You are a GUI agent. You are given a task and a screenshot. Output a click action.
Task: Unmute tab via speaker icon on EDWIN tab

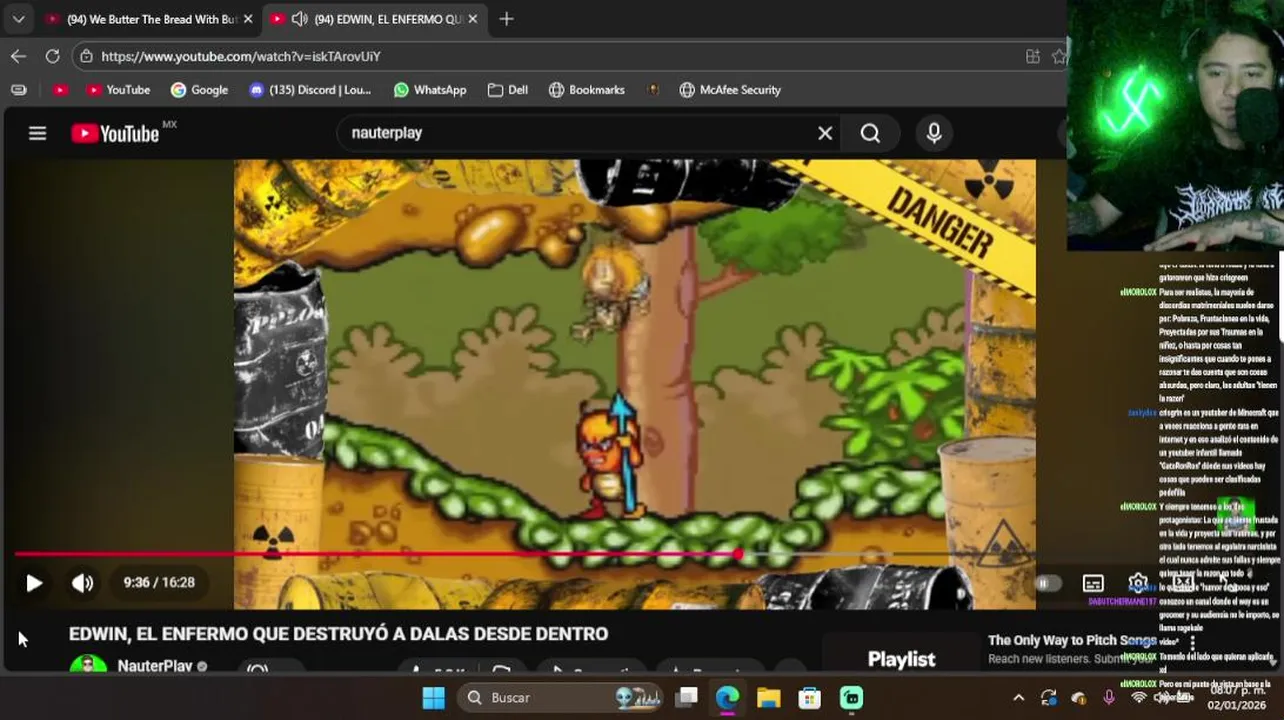299,19
